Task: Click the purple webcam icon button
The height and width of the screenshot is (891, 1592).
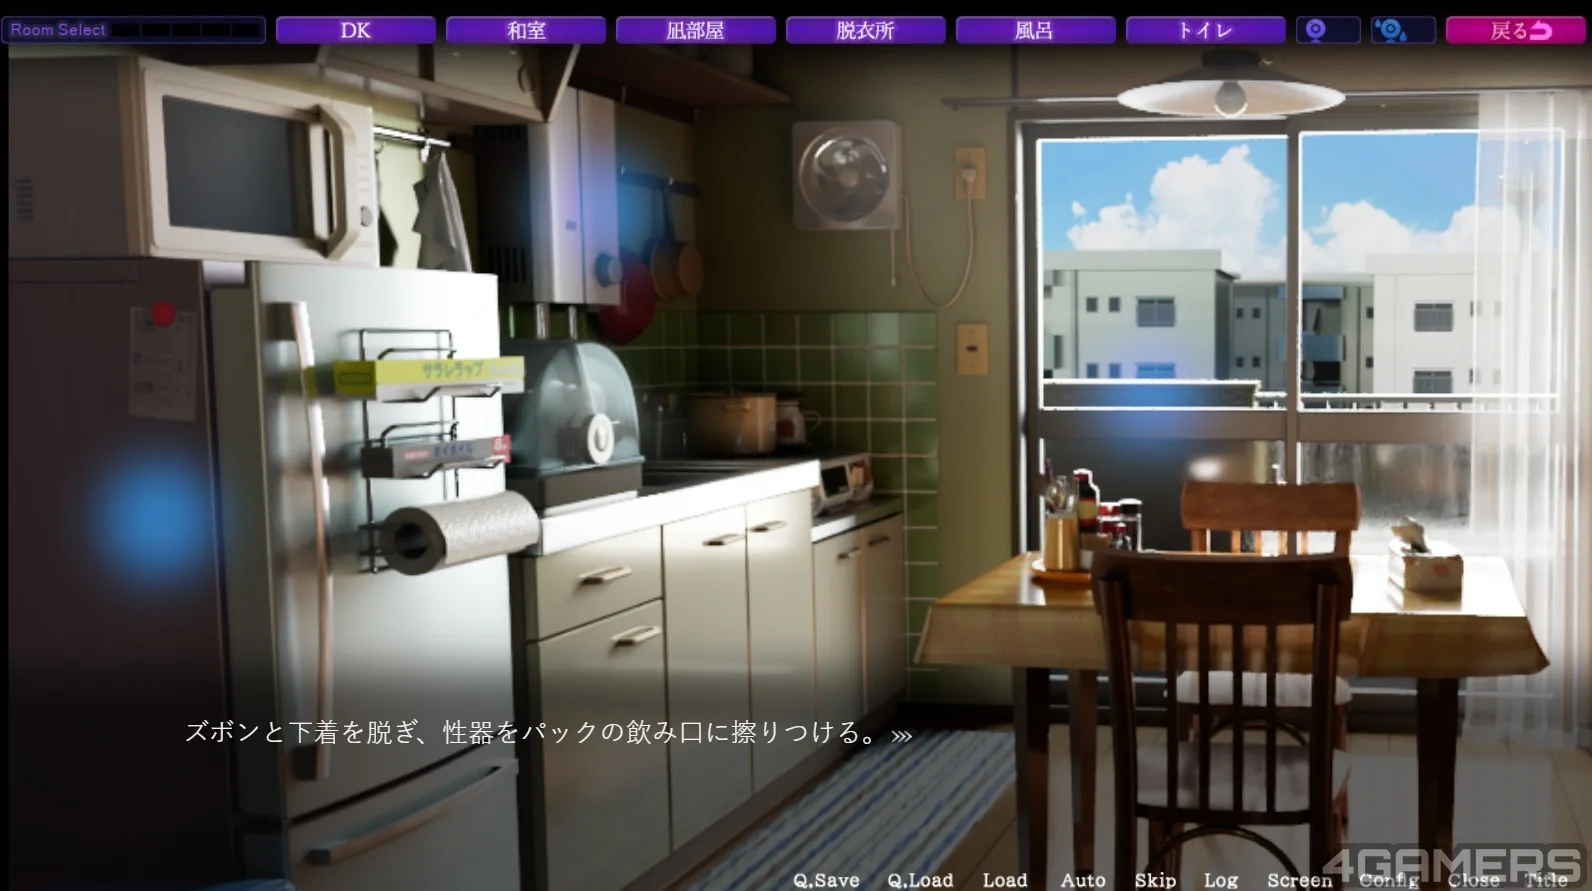Action: (1328, 30)
